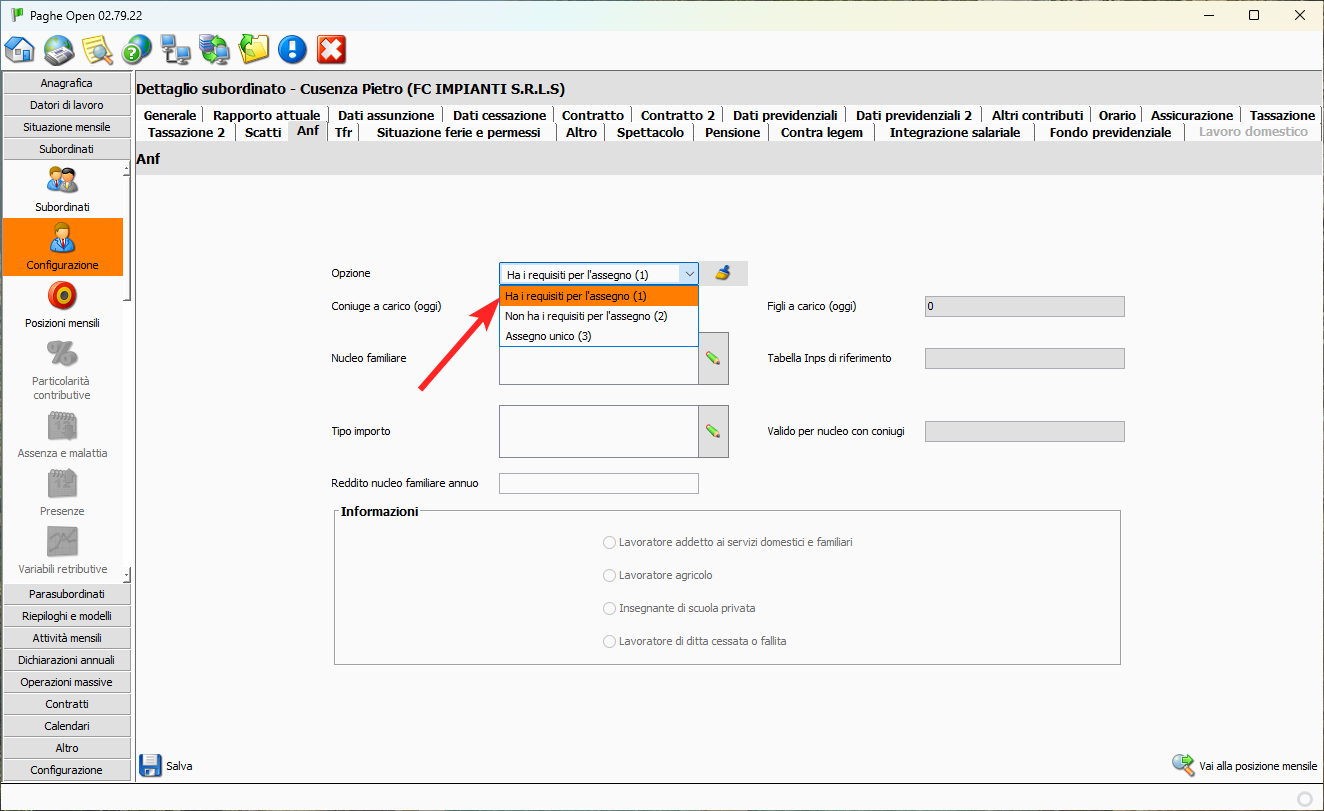The image size is (1324, 811).
Task: Select Lavoratore agricolo radio button
Action: (x=609, y=575)
